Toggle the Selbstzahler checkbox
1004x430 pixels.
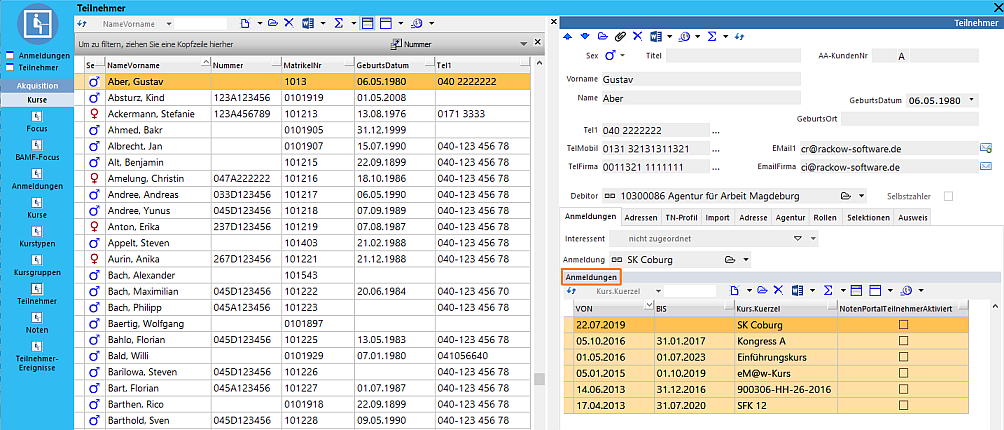coord(948,196)
